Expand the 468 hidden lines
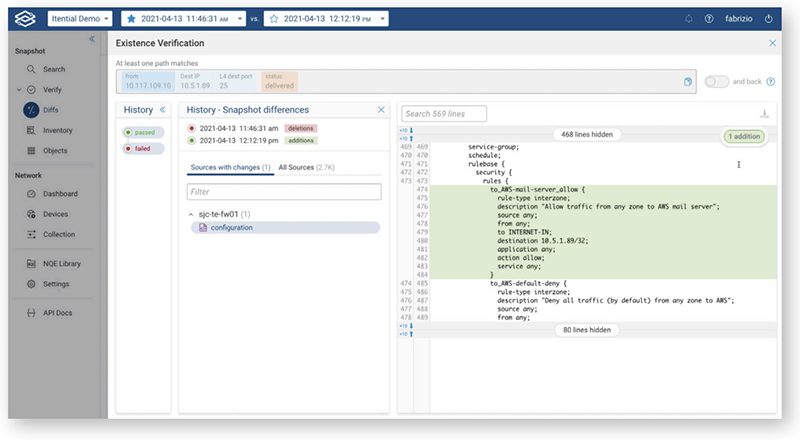This screenshot has width=800, height=440. click(587, 133)
